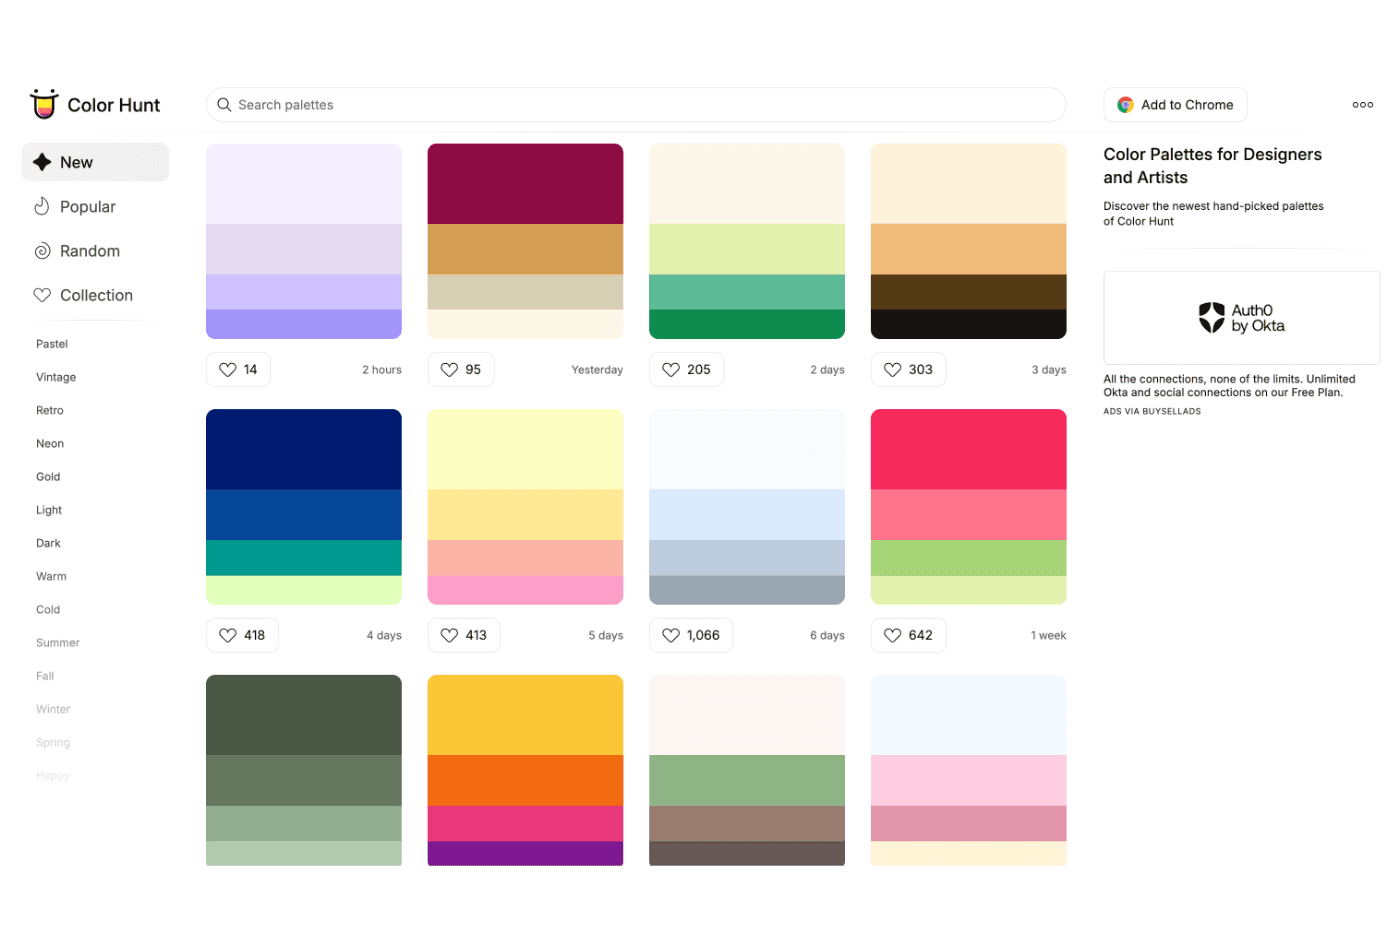
Task: Filter palettes by Spring tag
Action: [x=53, y=743]
